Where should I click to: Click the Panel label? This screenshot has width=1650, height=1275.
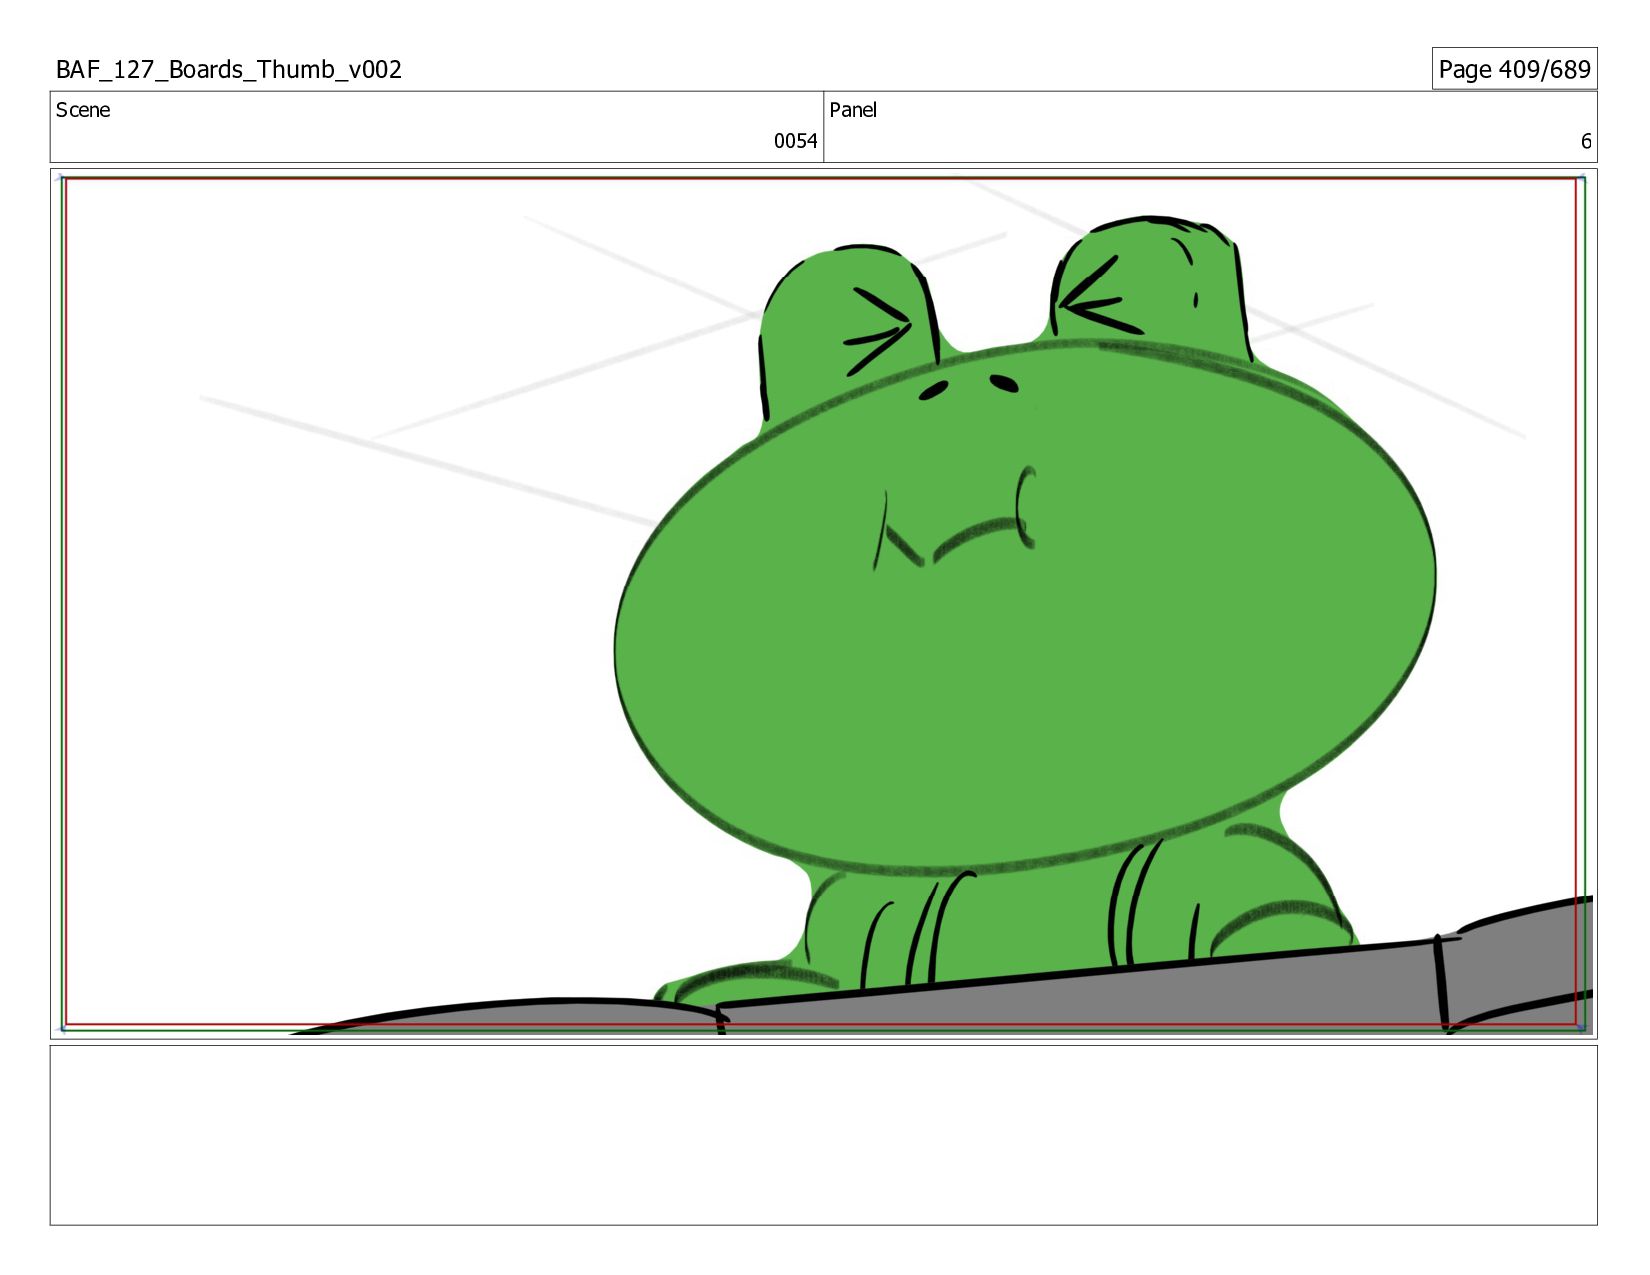[x=853, y=110]
